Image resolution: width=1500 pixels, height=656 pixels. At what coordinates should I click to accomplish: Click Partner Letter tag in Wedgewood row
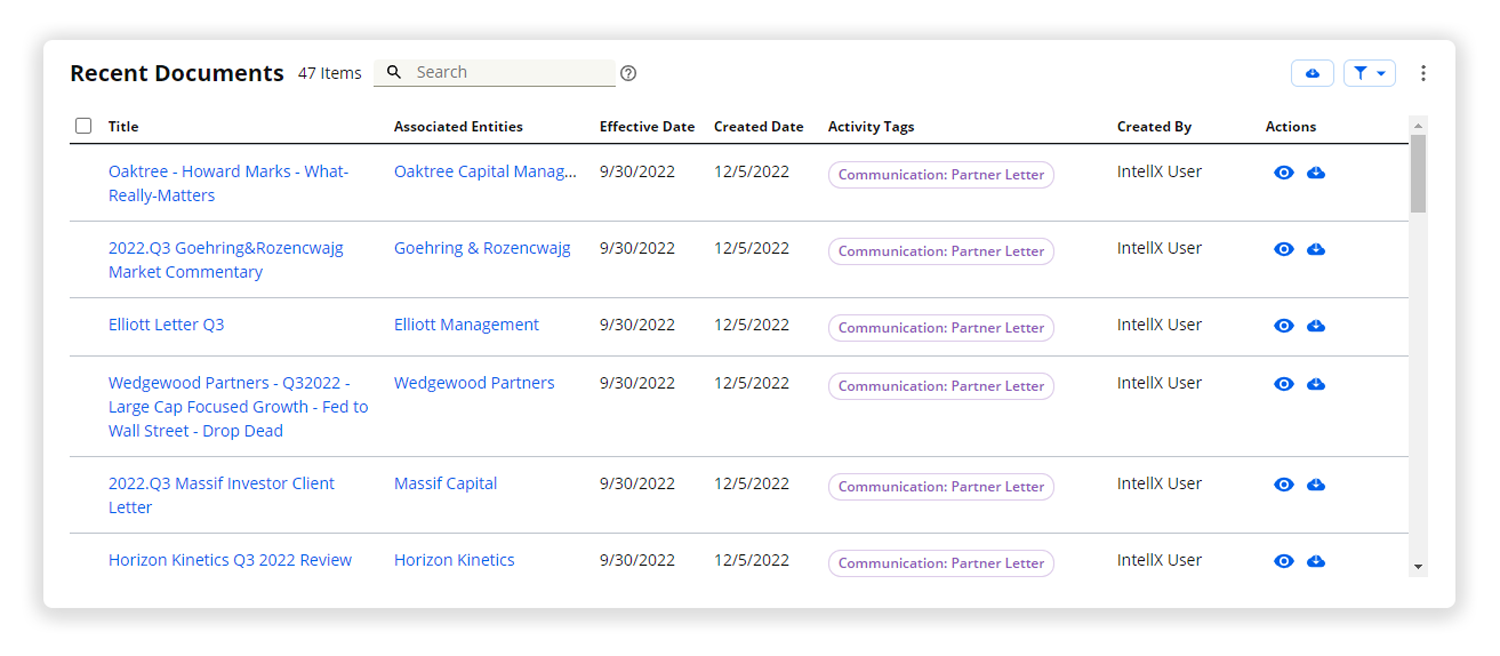941,386
